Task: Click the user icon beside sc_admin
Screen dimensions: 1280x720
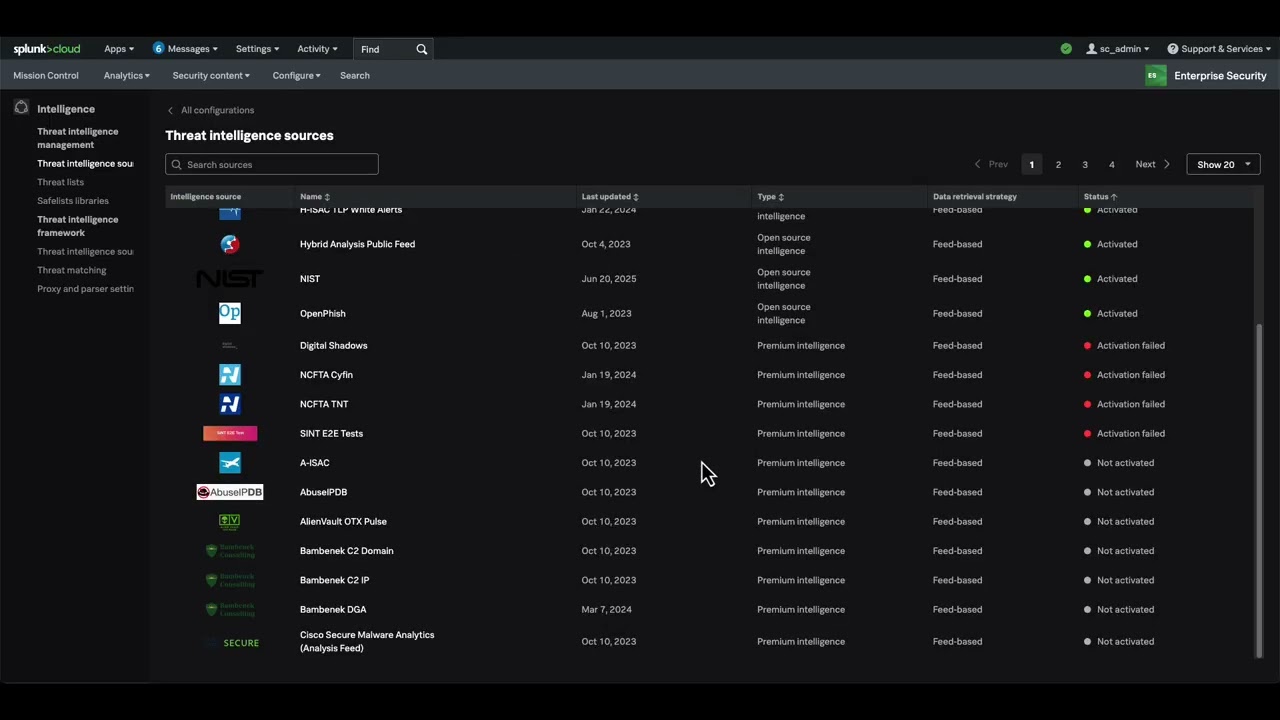Action: pos(1092,49)
